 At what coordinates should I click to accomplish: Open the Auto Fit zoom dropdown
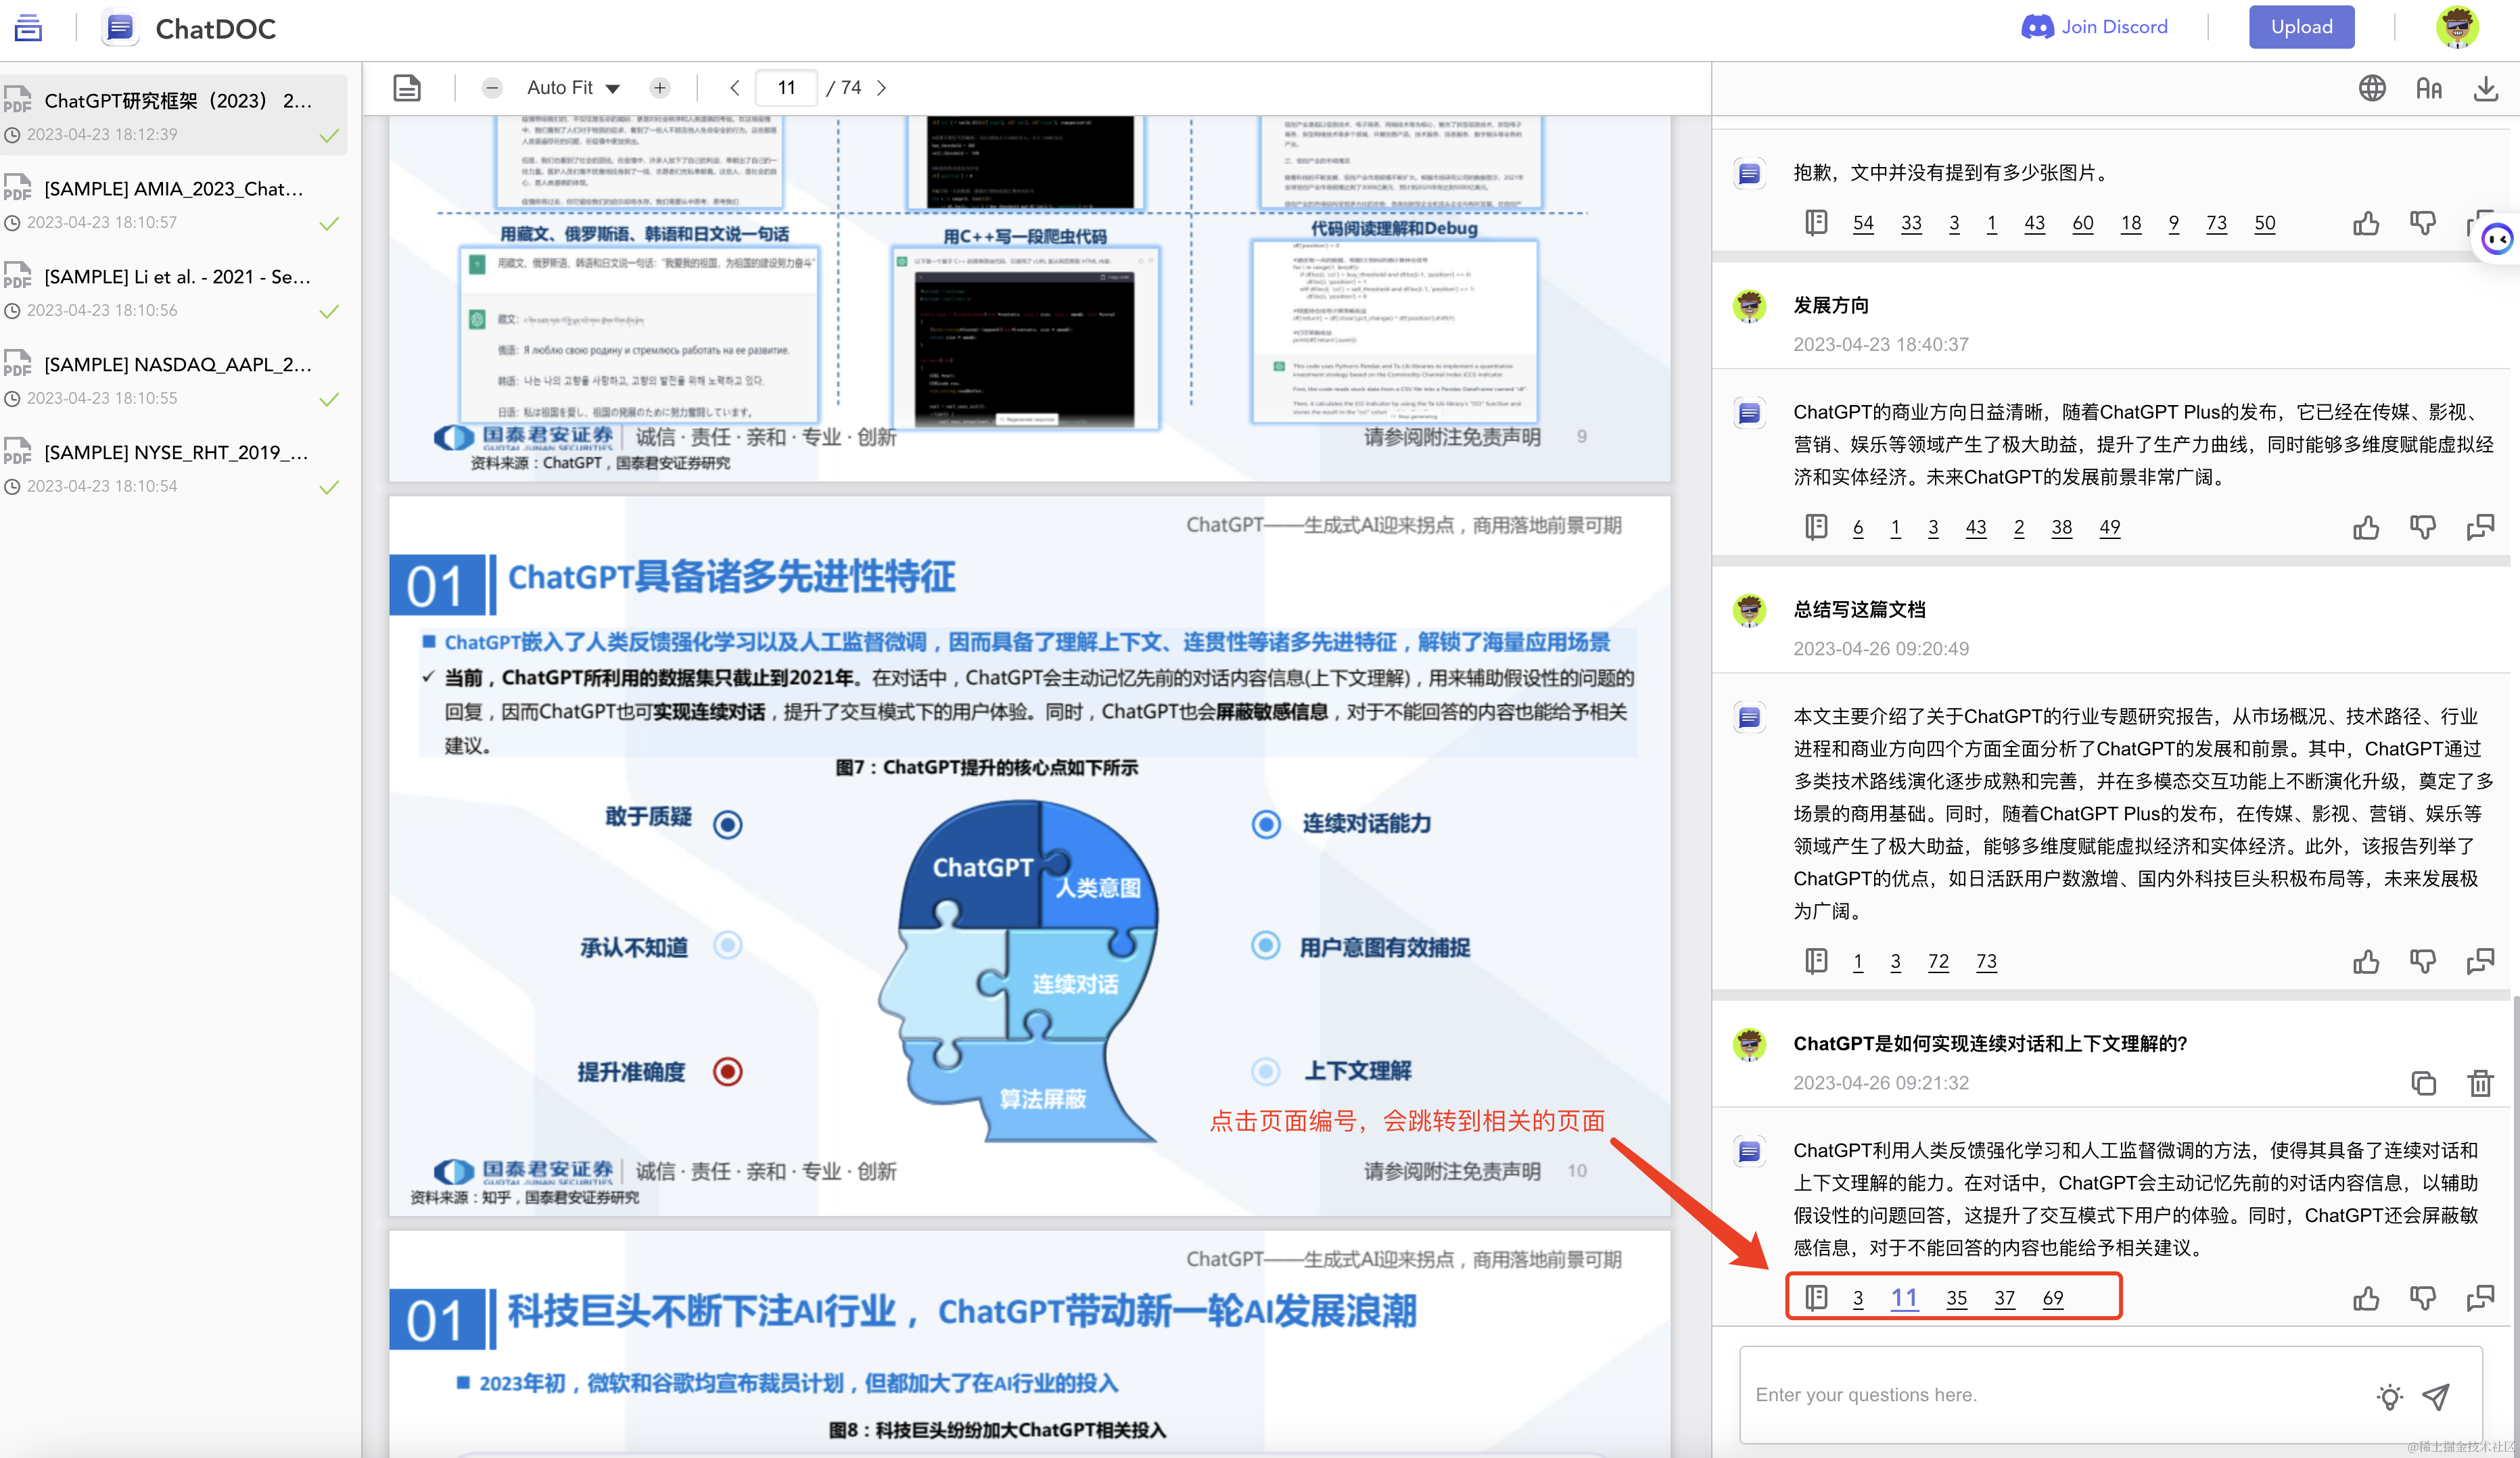pos(573,88)
